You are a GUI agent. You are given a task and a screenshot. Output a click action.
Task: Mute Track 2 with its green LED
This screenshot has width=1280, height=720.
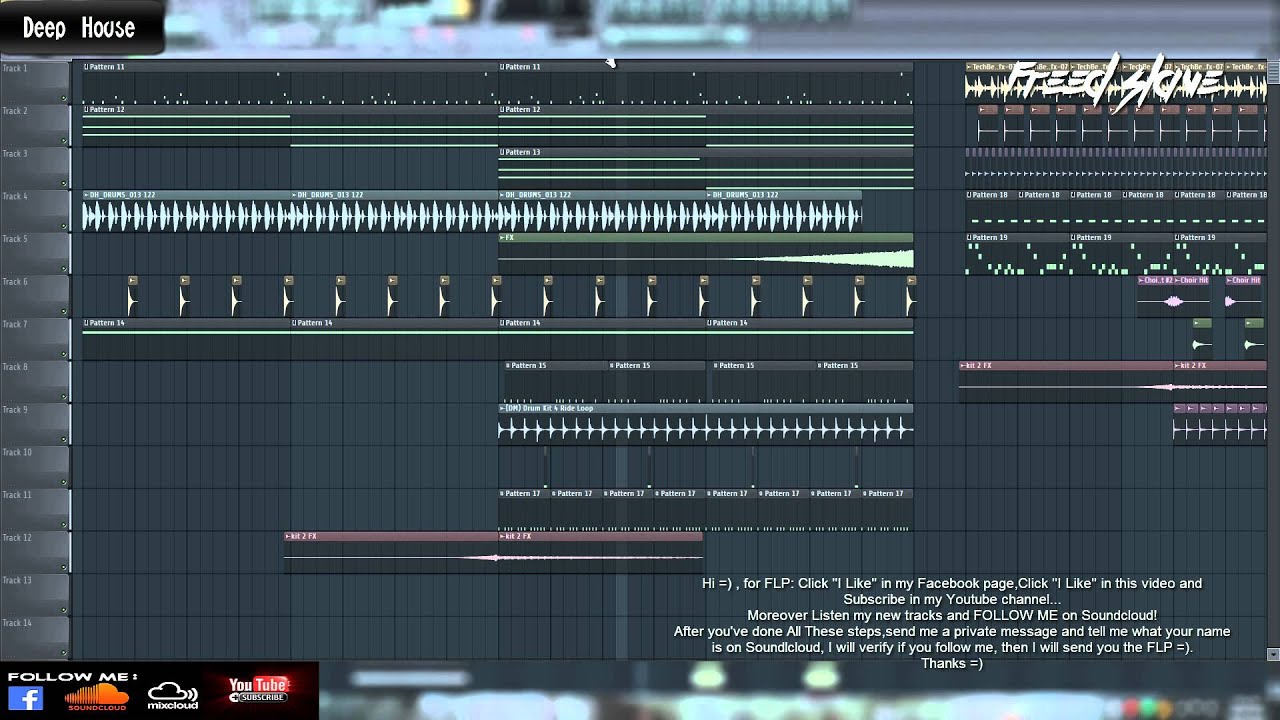pos(64,141)
